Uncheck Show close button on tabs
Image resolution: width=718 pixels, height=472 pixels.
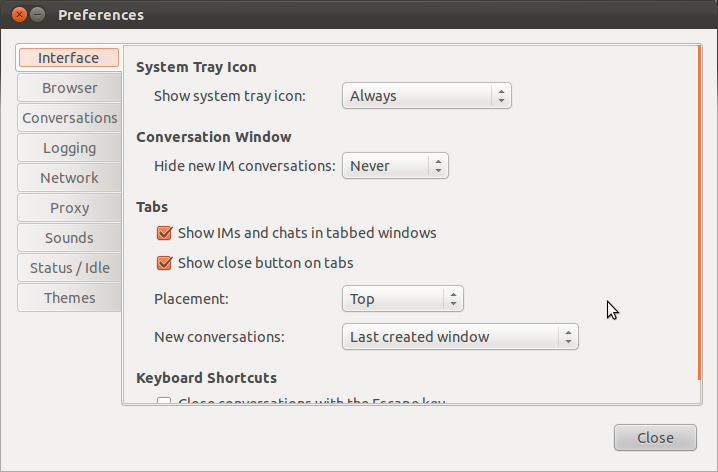click(x=165, y=264)
